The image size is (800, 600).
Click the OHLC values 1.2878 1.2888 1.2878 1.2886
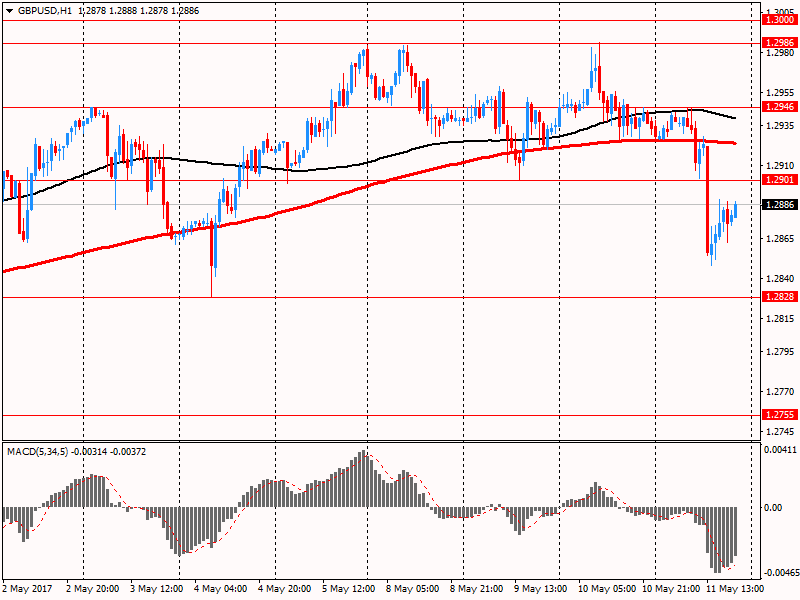click(x=139, y=11)
